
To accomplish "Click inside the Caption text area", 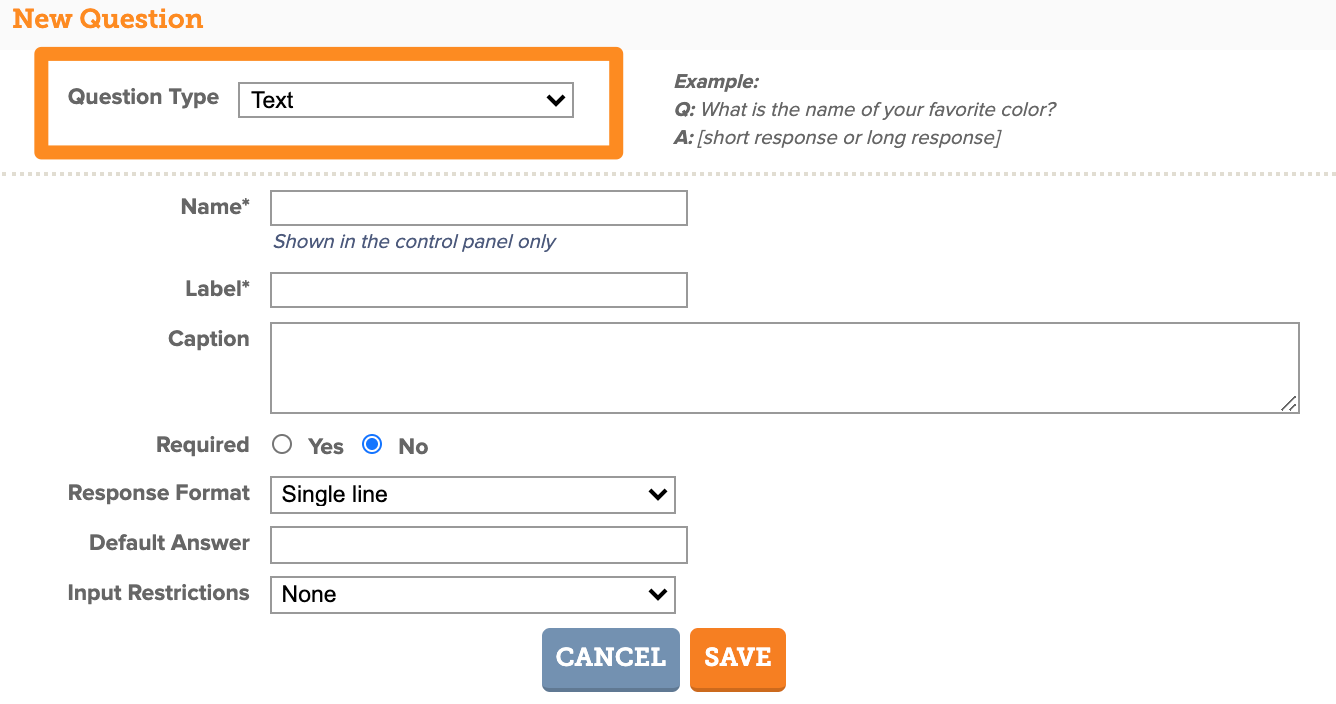I will (785, 368).
